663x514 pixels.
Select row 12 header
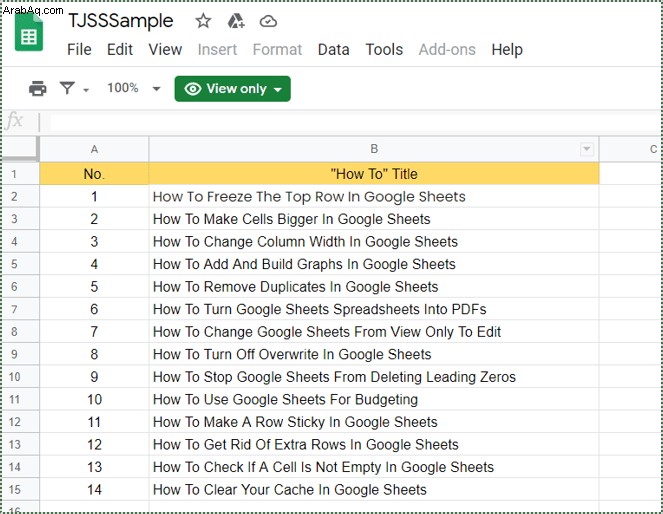point(20,421)
